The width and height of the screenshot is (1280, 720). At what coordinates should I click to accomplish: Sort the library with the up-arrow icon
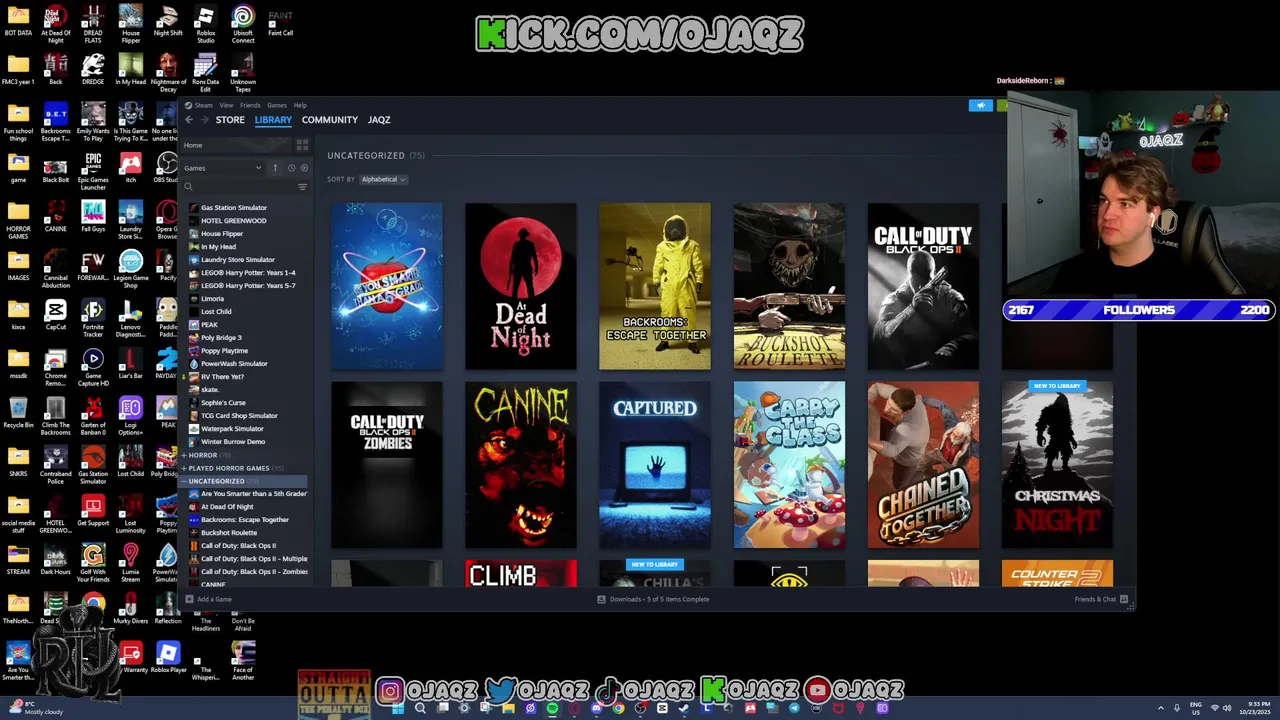tap(275, 168)
